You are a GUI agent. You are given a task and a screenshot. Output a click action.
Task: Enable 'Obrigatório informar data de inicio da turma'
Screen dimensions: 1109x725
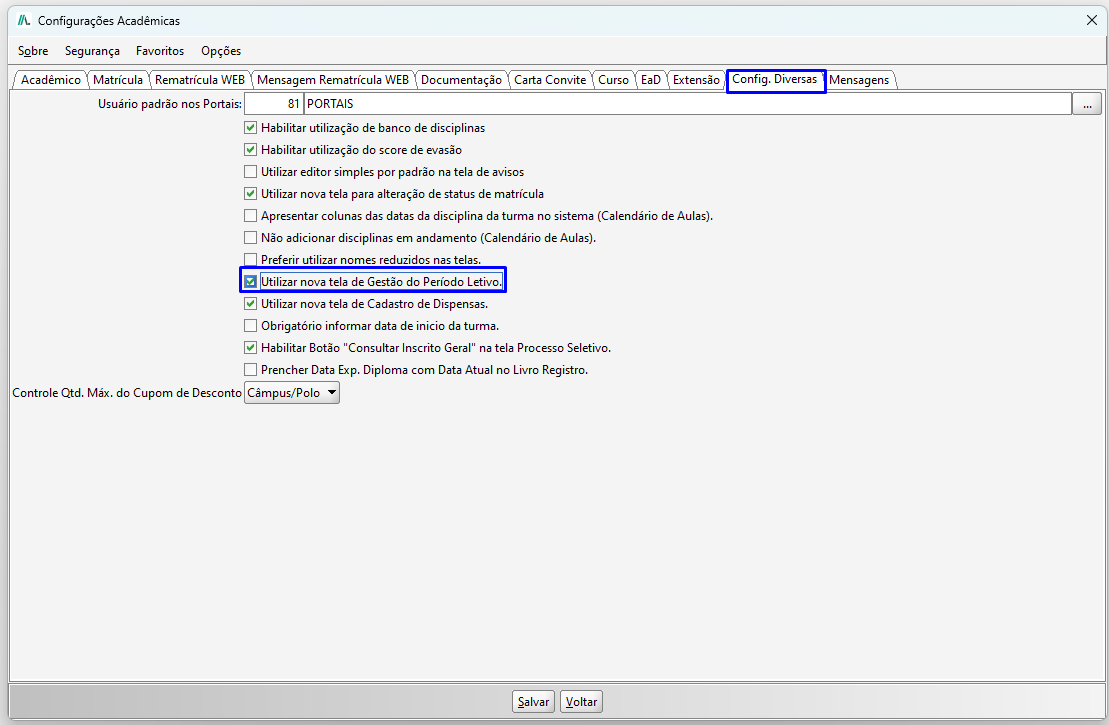pyautogui.click(x=250, y=325)
